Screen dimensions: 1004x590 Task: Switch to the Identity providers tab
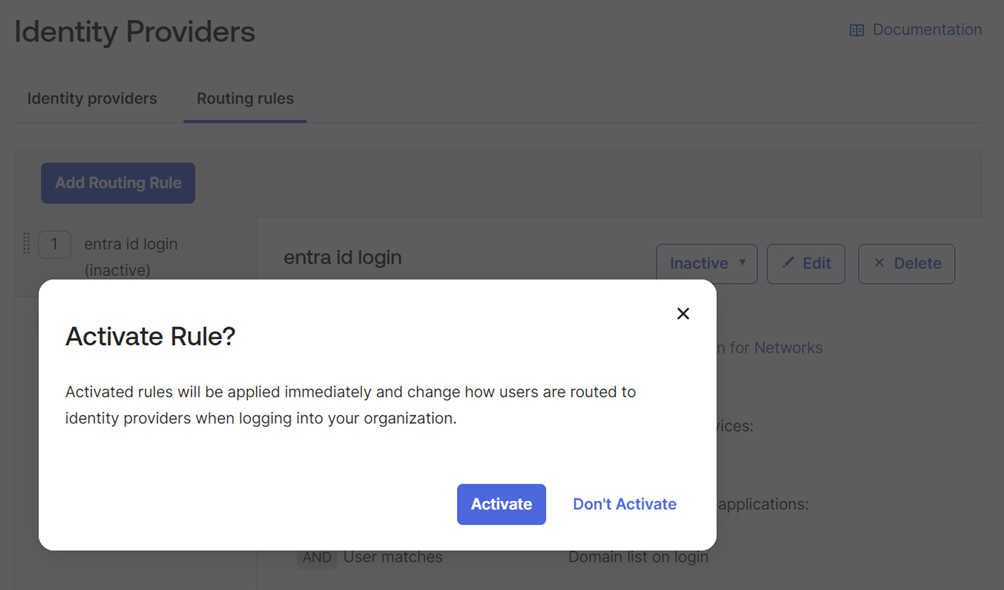click(x=92, y=99)
